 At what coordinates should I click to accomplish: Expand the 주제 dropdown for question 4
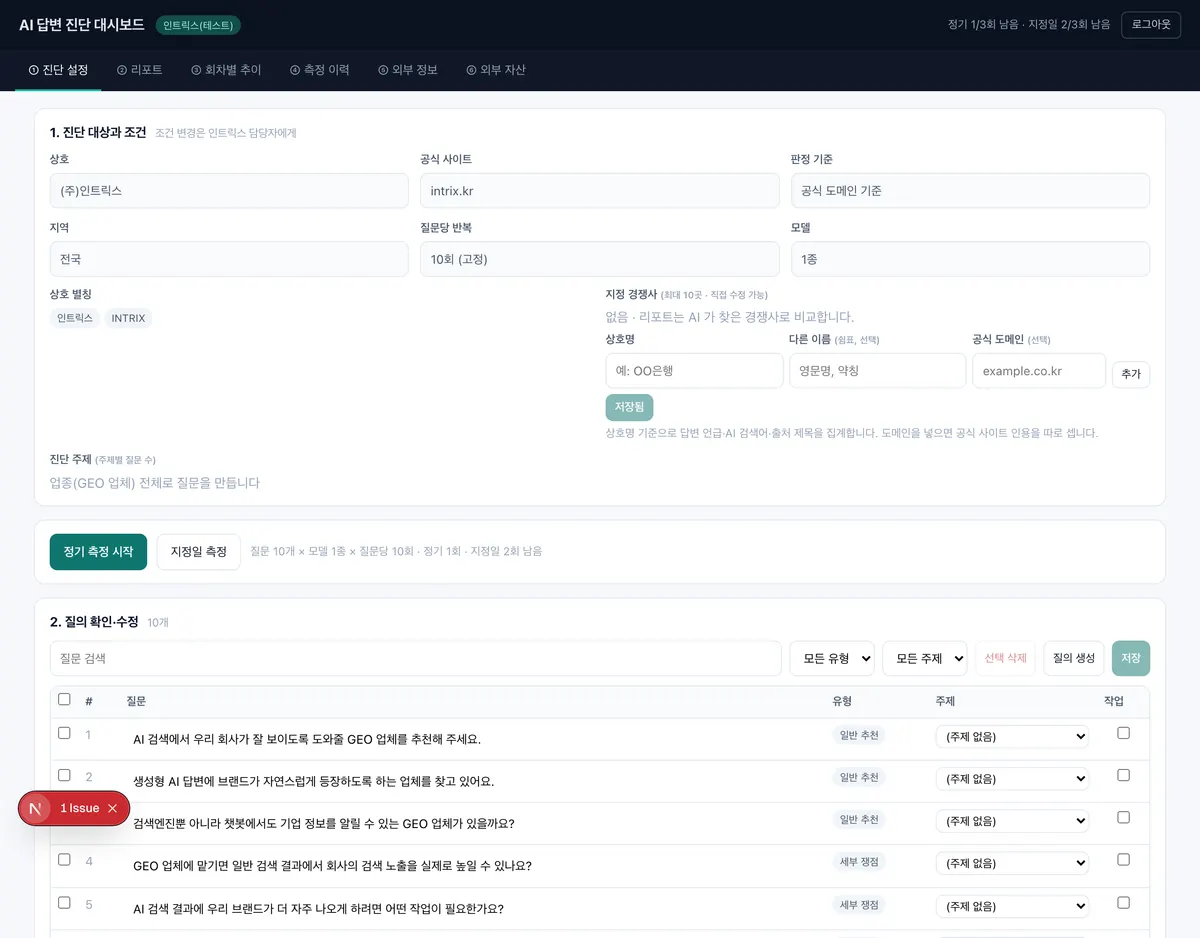(1012, 863)
